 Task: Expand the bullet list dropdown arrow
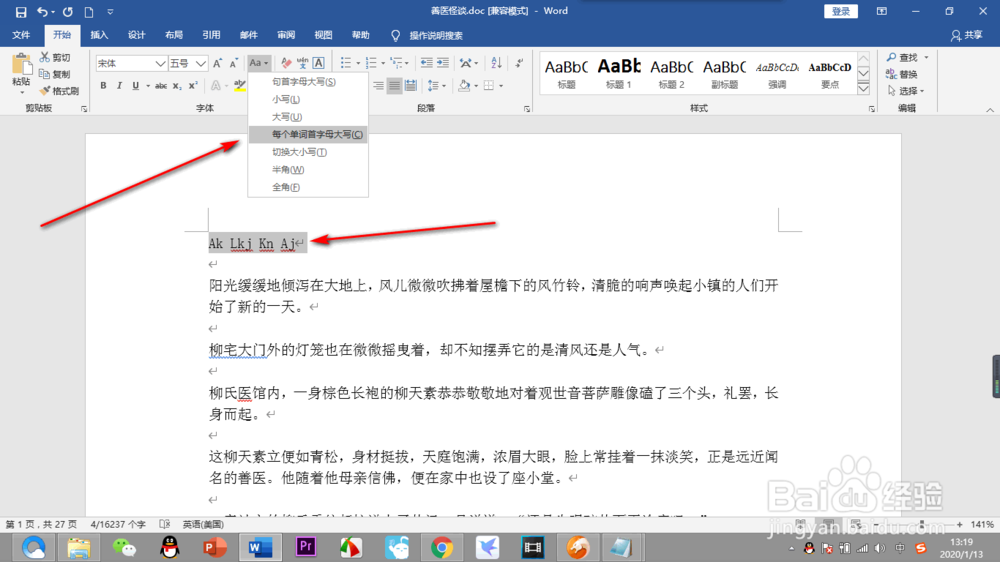coord(358,63)
